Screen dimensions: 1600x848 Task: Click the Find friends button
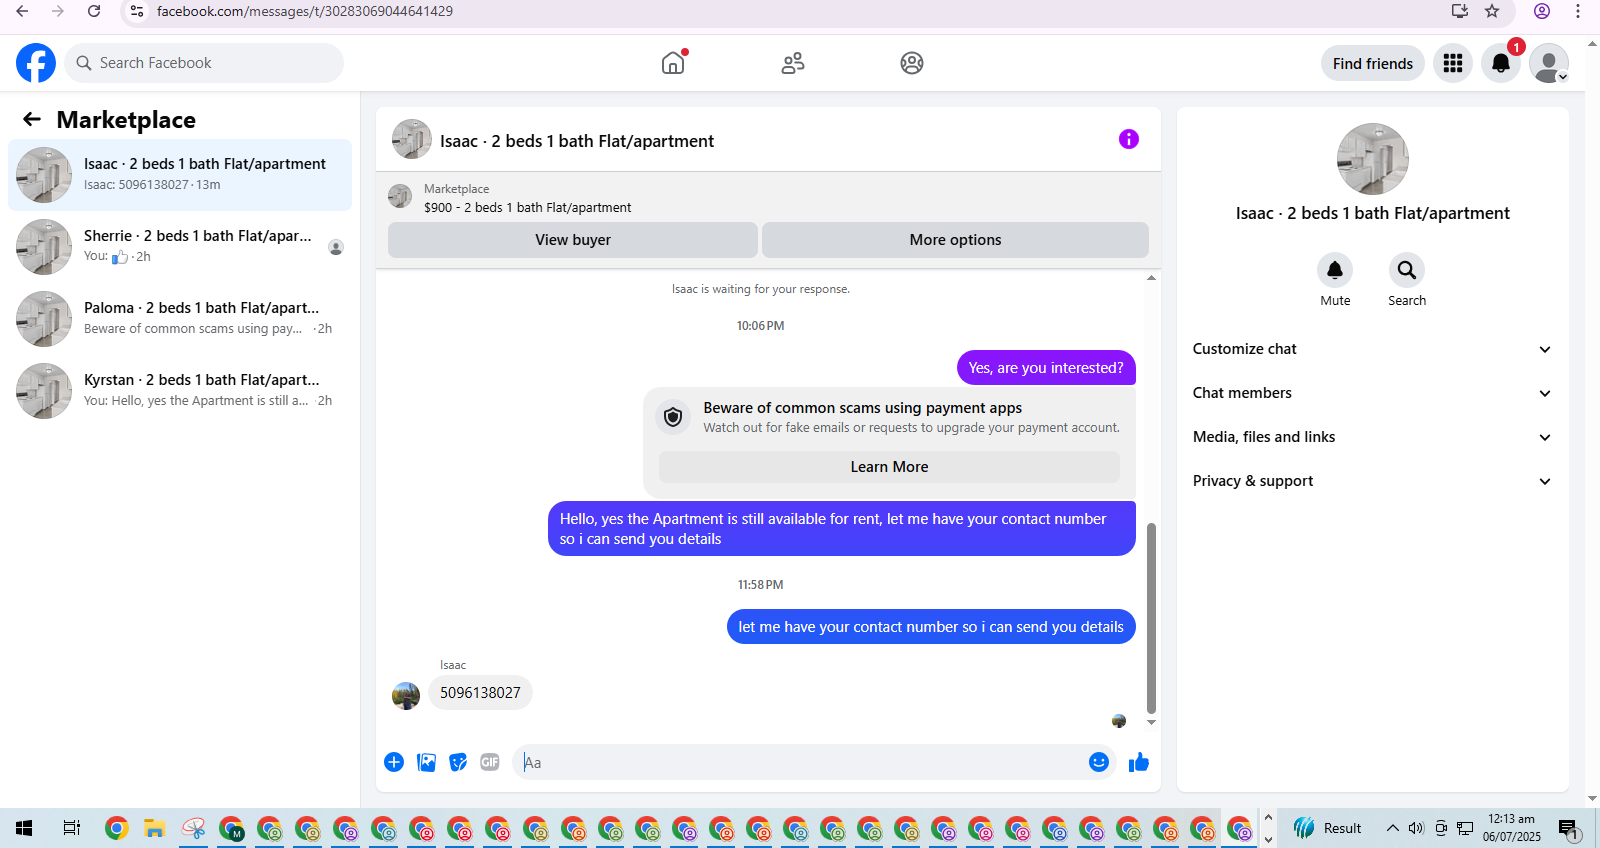(x=1373, y=63)
